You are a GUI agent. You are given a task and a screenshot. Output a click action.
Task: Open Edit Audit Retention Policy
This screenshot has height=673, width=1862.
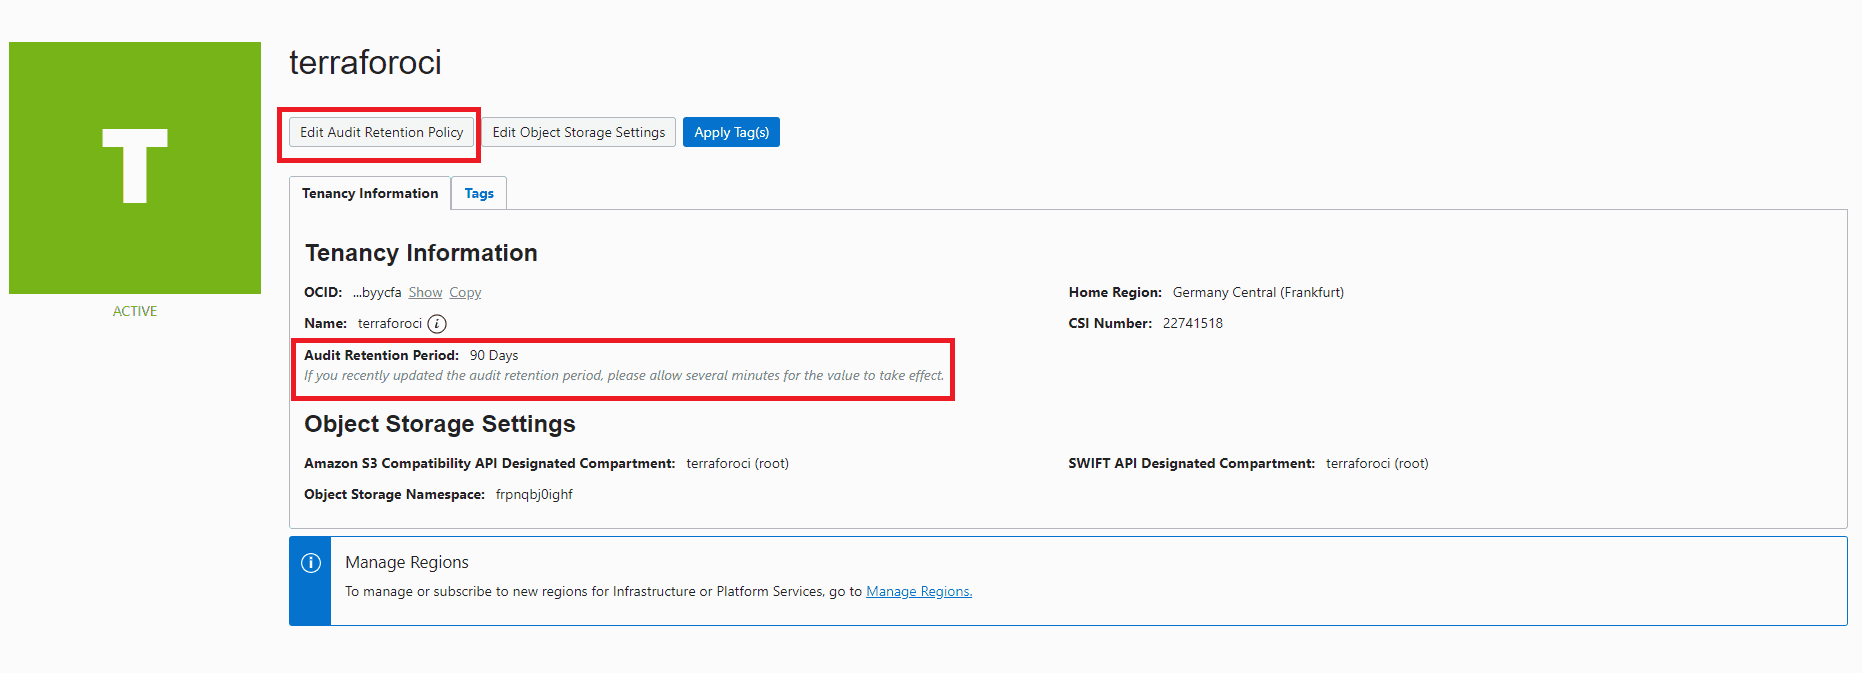(381, 133)
